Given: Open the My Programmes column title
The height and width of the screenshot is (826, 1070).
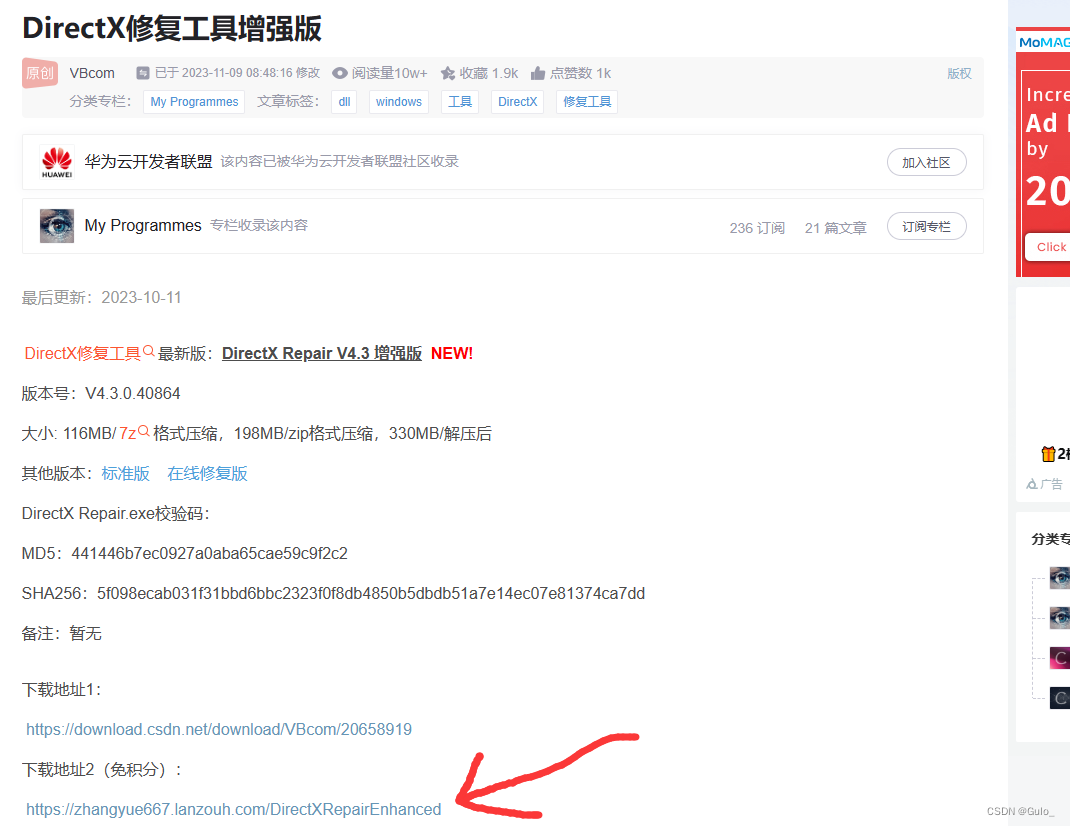Looking at the screenshot, I should click(143, 225).
